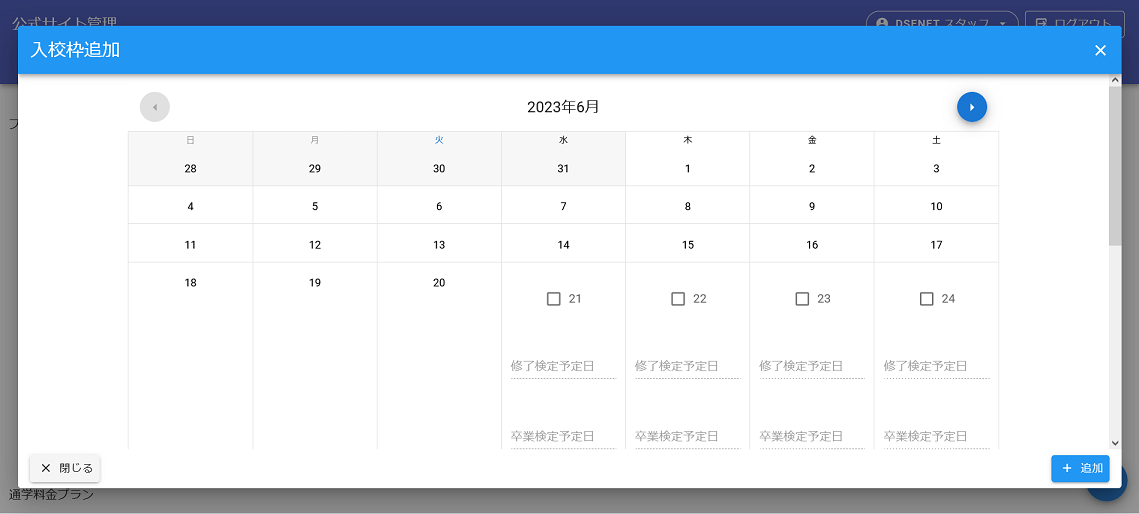Open the DSENET スタッフ user dropdown
This screenshot has width=1139, height=514.
click(941, 23)
